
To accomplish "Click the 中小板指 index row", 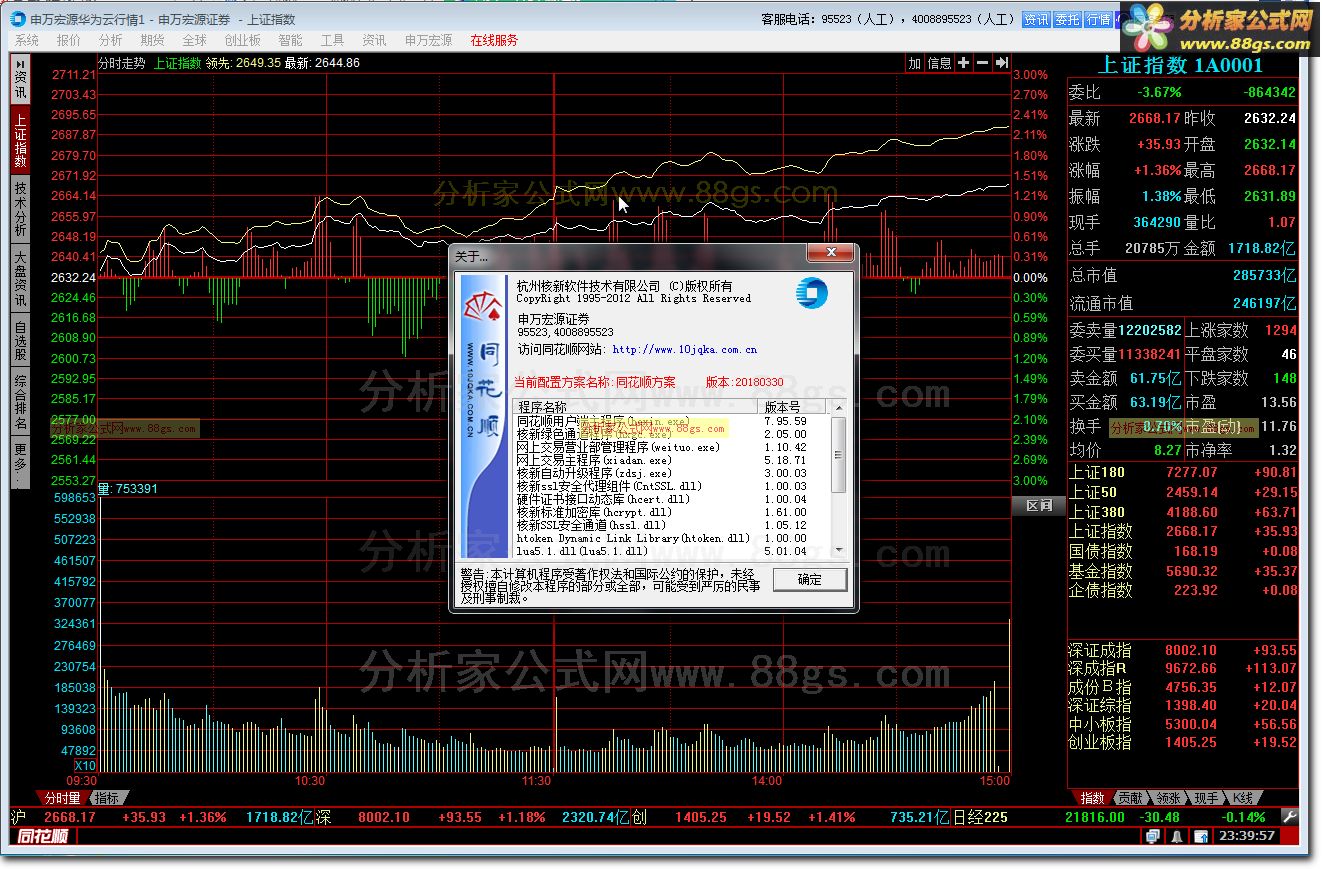I will coord(1183,724).
